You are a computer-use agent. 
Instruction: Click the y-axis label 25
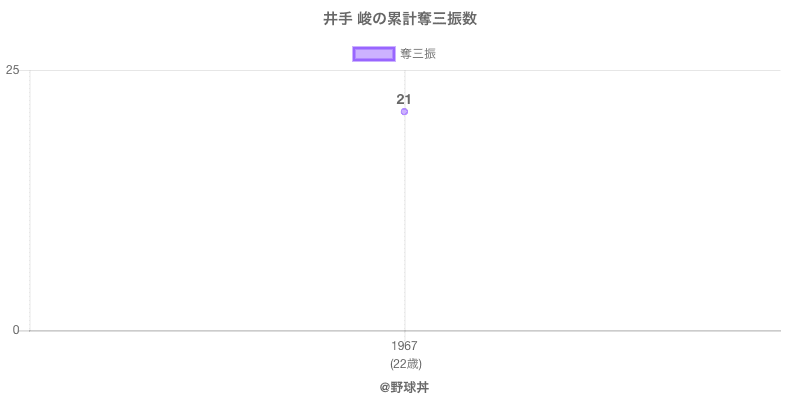click(x=12, y=70)
